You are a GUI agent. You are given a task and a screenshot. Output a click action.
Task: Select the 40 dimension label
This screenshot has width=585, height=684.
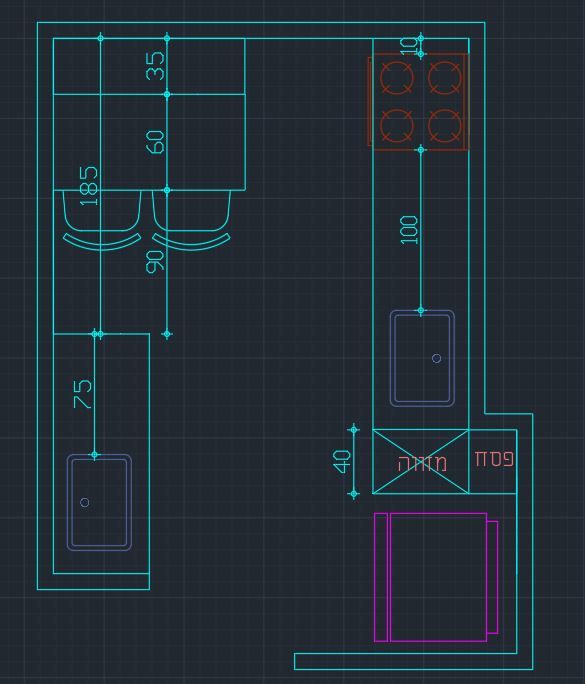pyautogui.click(x=341, y=462)
